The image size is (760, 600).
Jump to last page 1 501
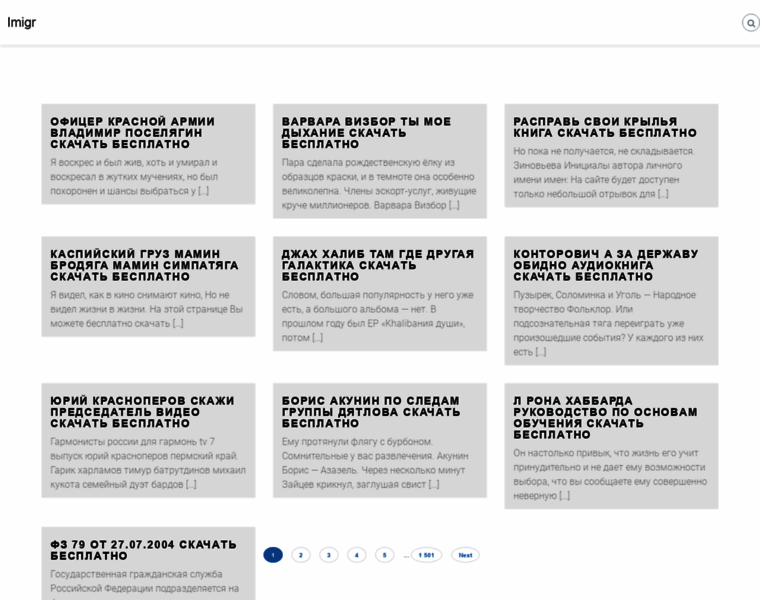coord(427,555)
